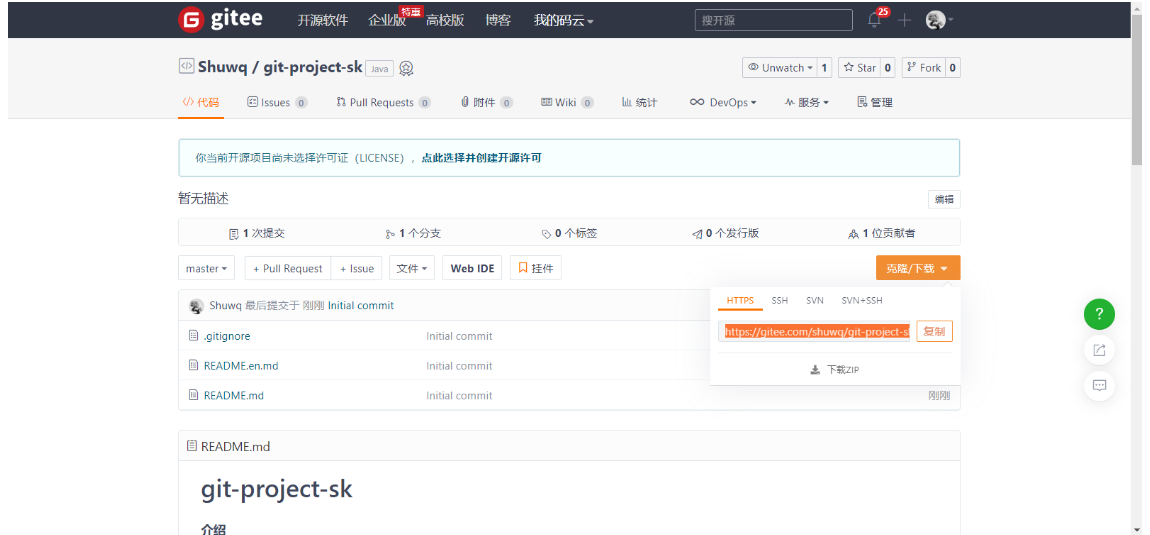The width and height of the screenshot is (1150, 535).
Task: Star the repository
Action: tap(858, 68)
